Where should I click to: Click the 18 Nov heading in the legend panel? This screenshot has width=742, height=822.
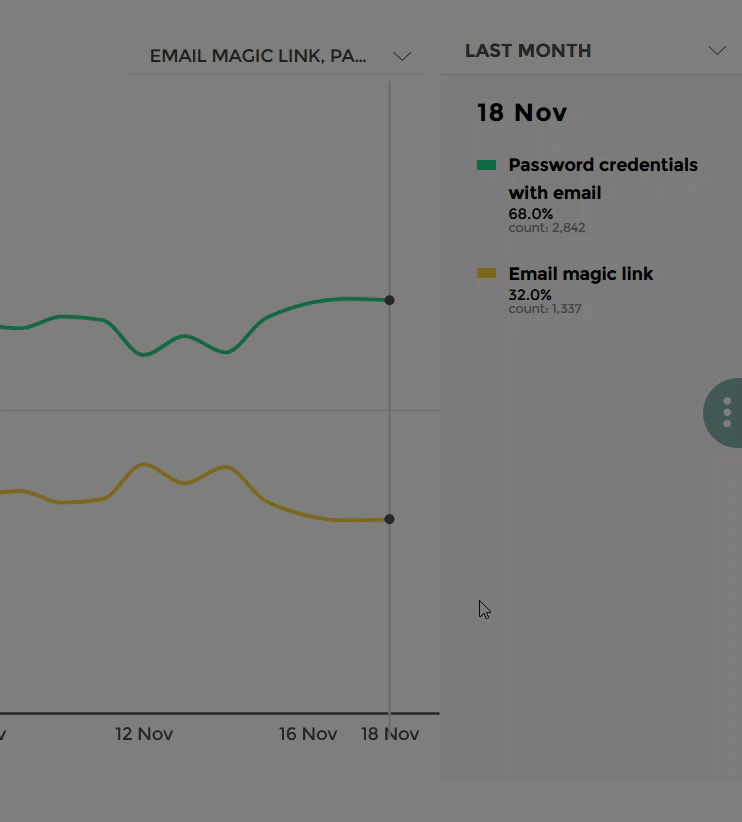coord(522,113)
